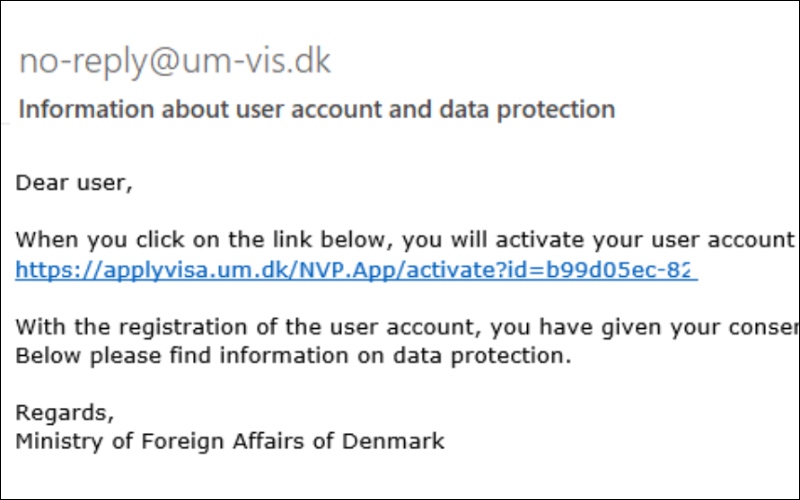Click the "https" prefix of the link
800x500 pixels.
pos(39,270)
